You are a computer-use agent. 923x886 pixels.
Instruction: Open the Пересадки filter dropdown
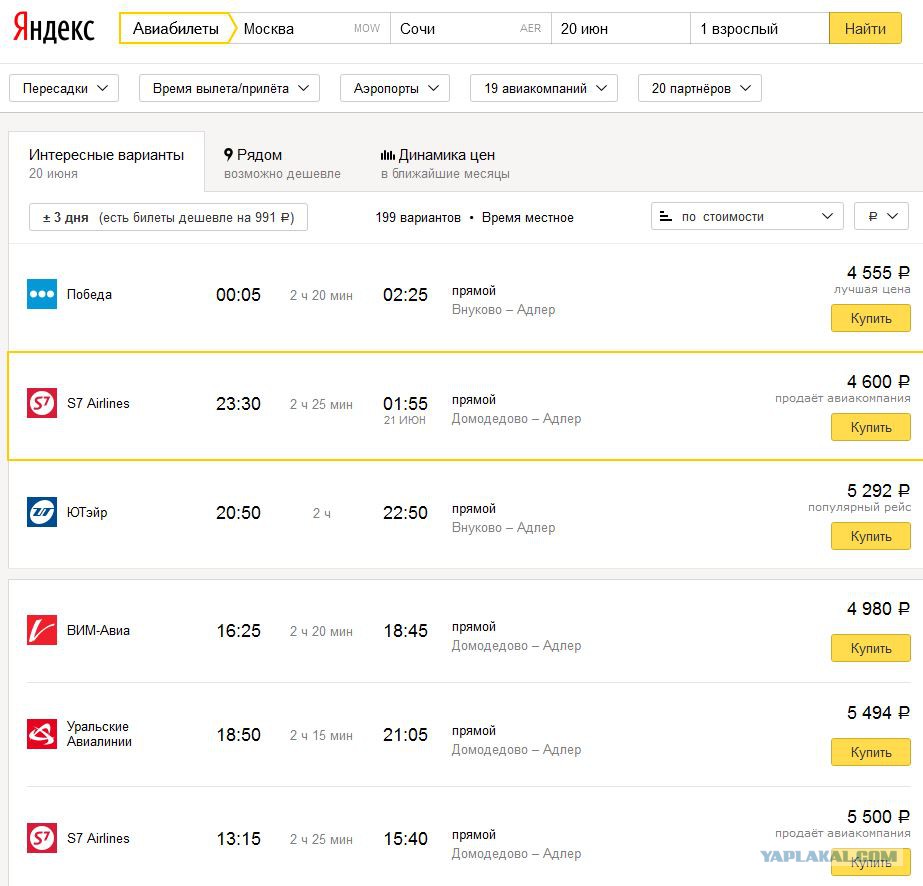(64, 88)
